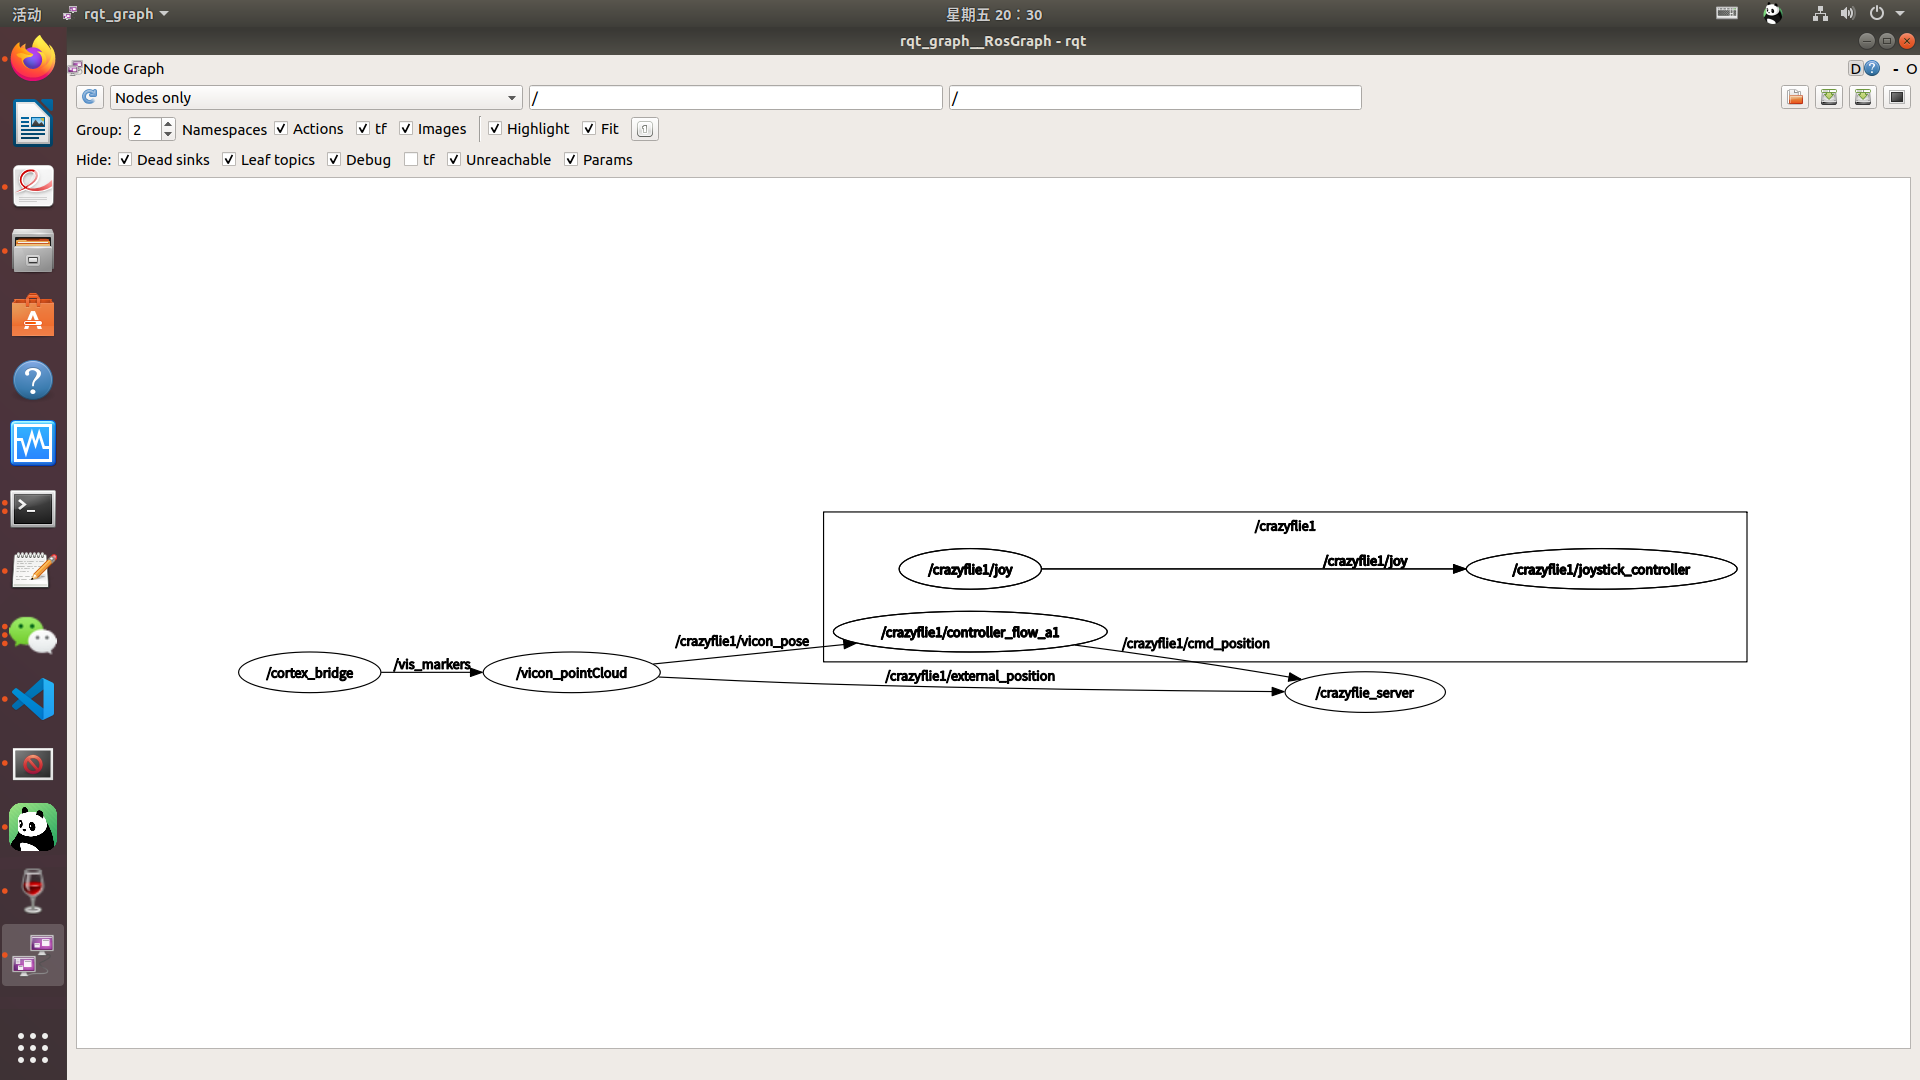Enable the unchecked tf hide checkbox
Image resolution: width=1920 pixels, height=1080 pixels.
pyautogui.click(x=411, y=160)
